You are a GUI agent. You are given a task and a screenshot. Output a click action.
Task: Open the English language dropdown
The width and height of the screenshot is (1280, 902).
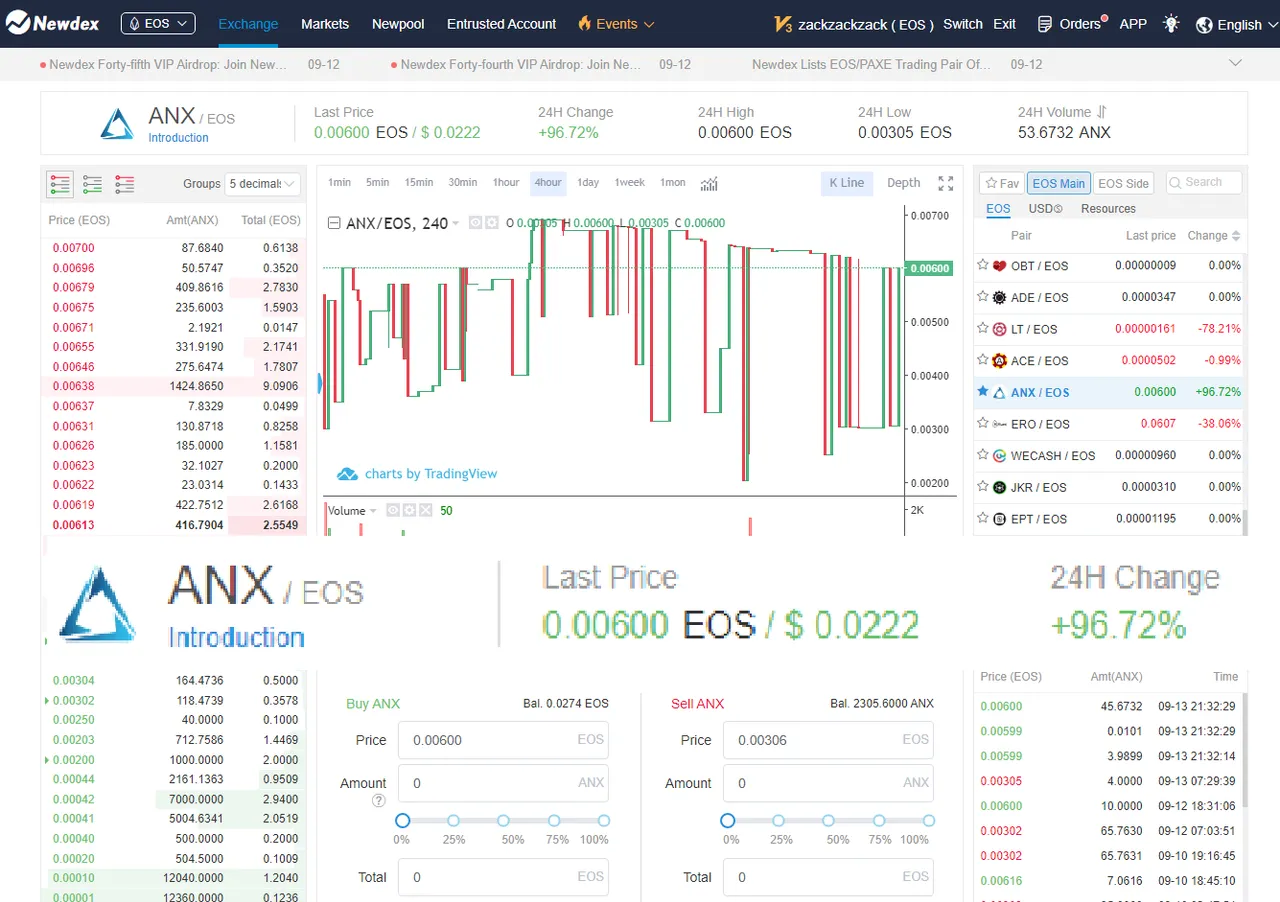1238,24
